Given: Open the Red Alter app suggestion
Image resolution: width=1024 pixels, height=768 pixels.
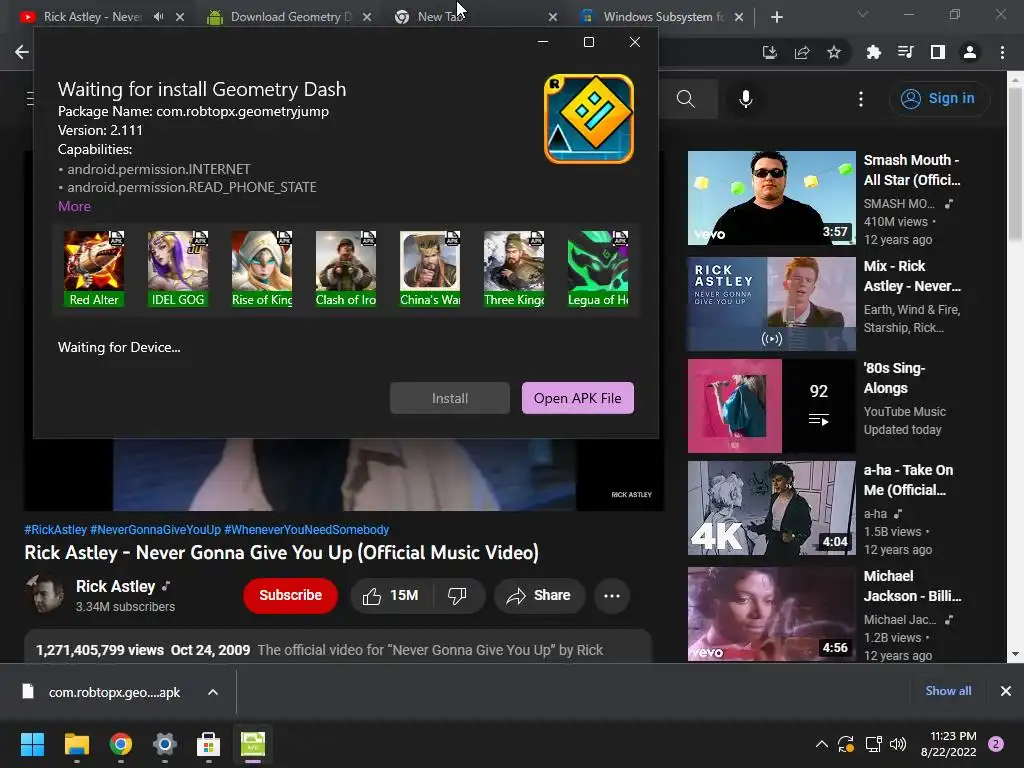Looking at the screenshot, I should (x=93, y=268).
